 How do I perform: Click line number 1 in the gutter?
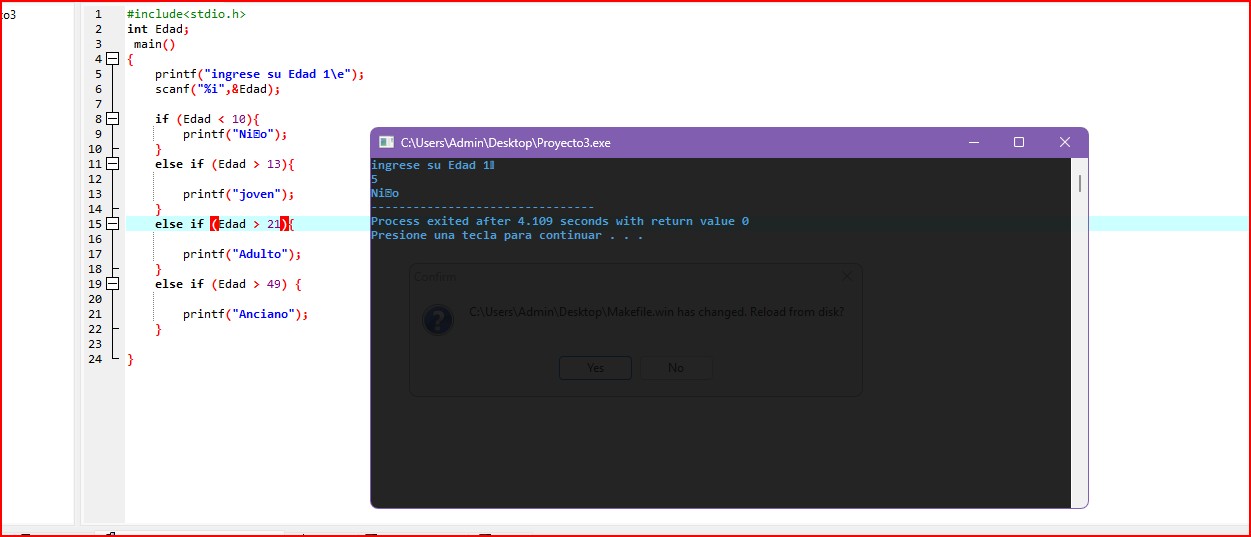pyautogui.click(x=98, y=15)
